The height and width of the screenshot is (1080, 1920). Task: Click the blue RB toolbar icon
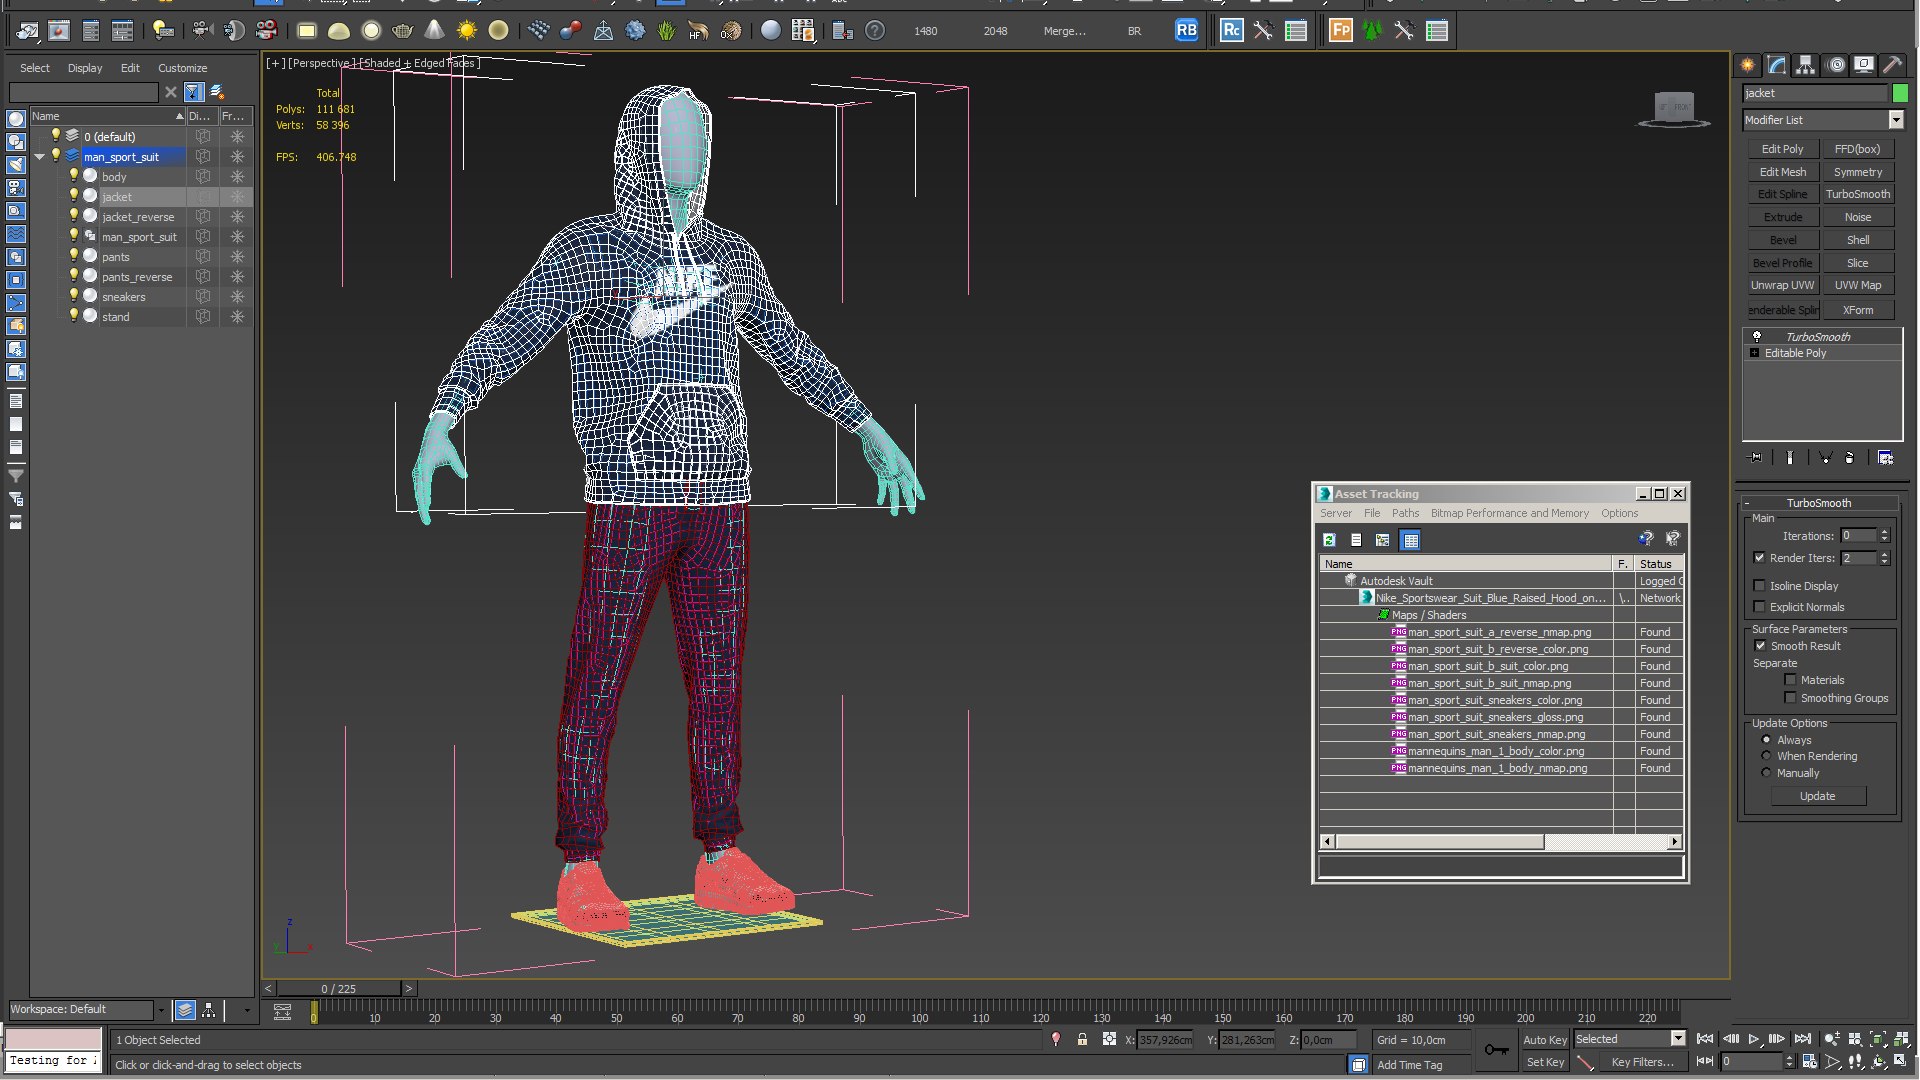pos(1186,30)
